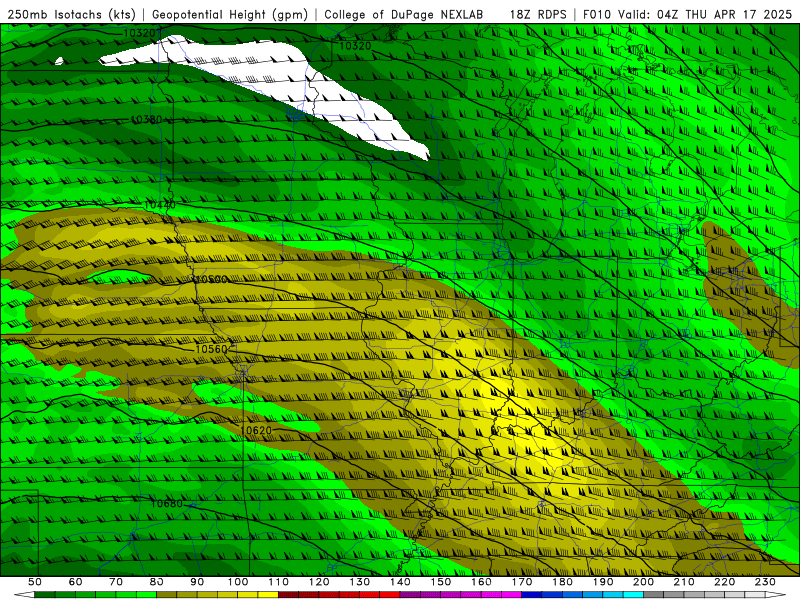The width and height of the screenshot is (800, 600).
Task: Click the "F010" forecast hour label
Action: click(x=596, y=15)
